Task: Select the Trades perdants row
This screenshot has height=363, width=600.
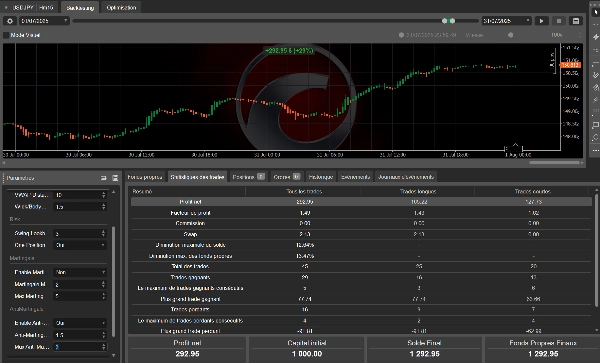Action: pos(361,309)
